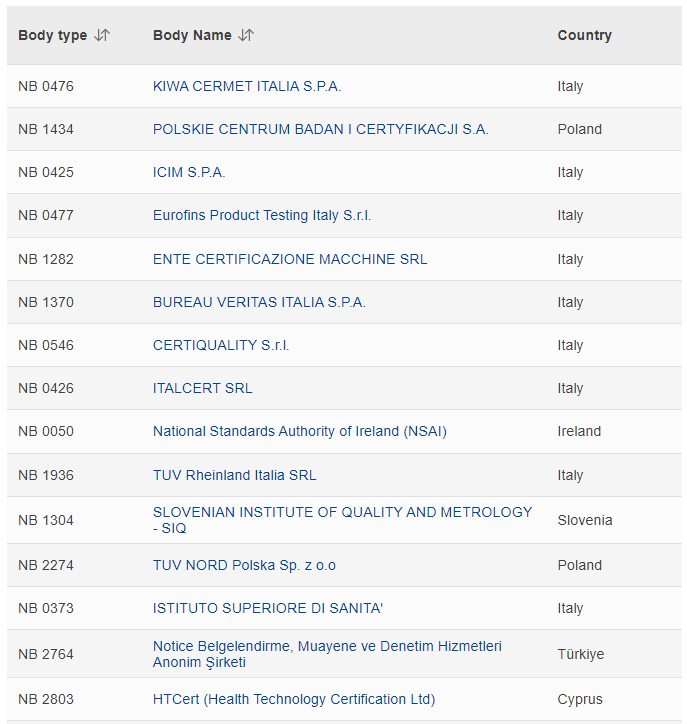This screenshot has height=724, width=687.
Task: Click Poland in the NB 1434 row
Action: 579,129
